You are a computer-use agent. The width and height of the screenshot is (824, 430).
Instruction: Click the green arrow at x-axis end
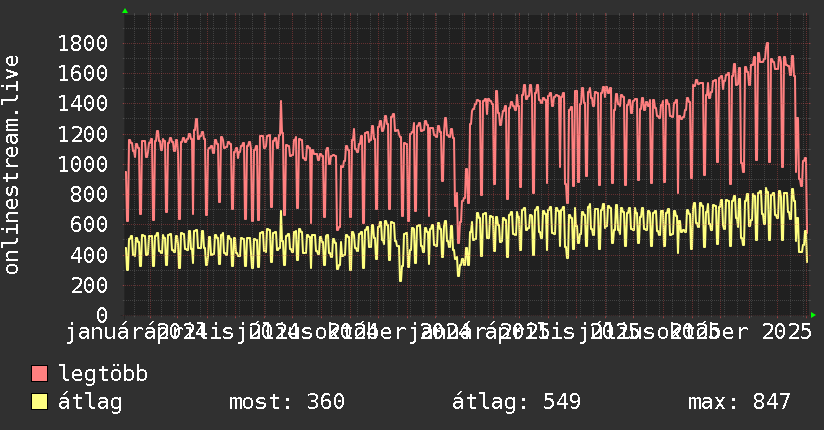[x=813, y=315]
